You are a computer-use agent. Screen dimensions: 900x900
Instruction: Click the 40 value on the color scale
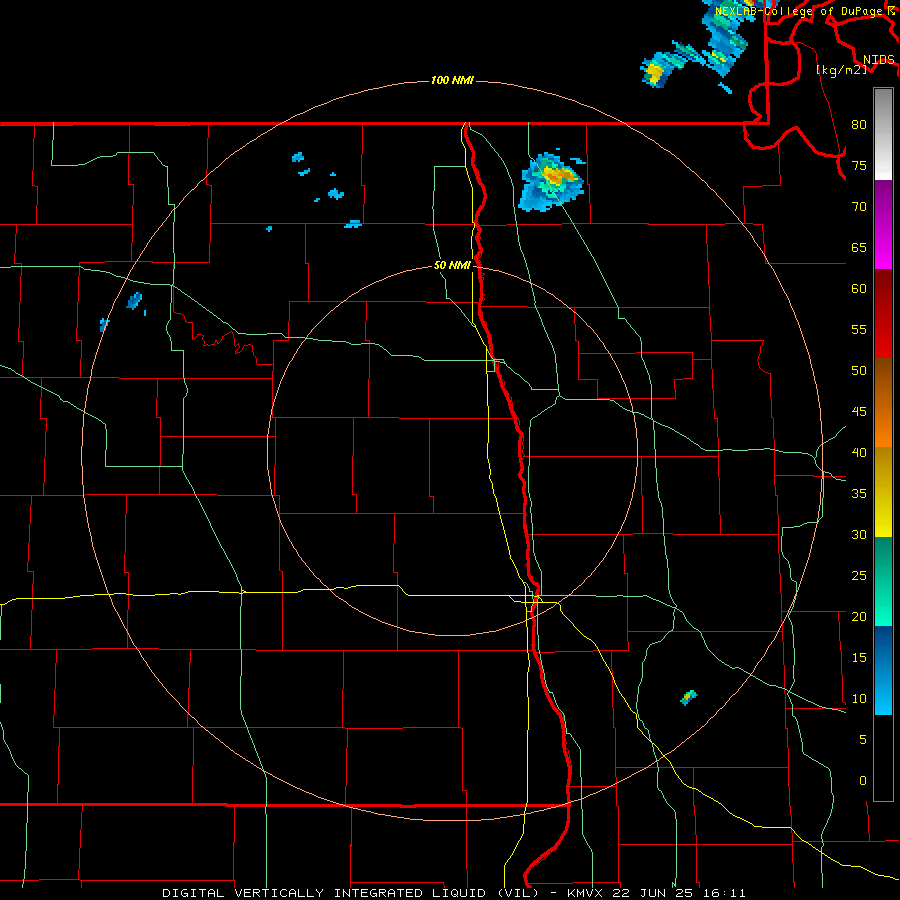pos(859,452)
